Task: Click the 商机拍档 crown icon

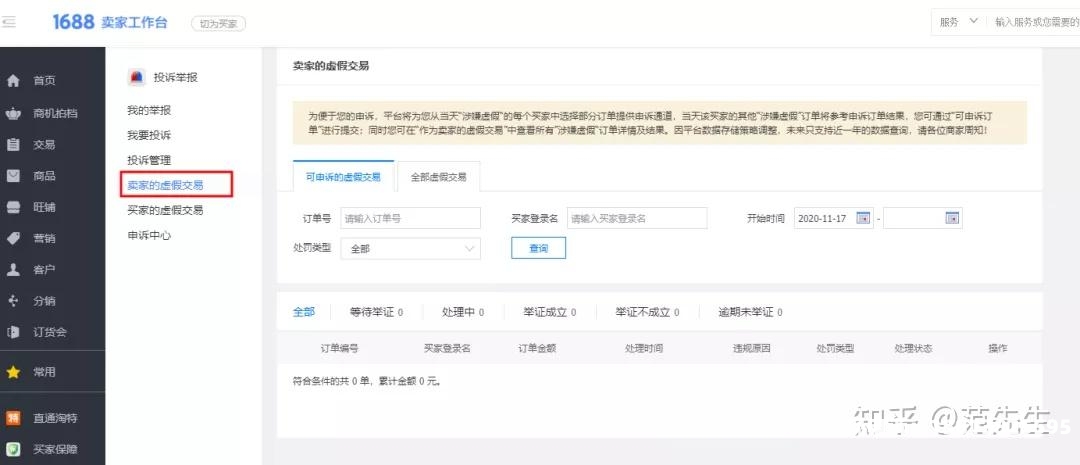Action: coord(13,113)
